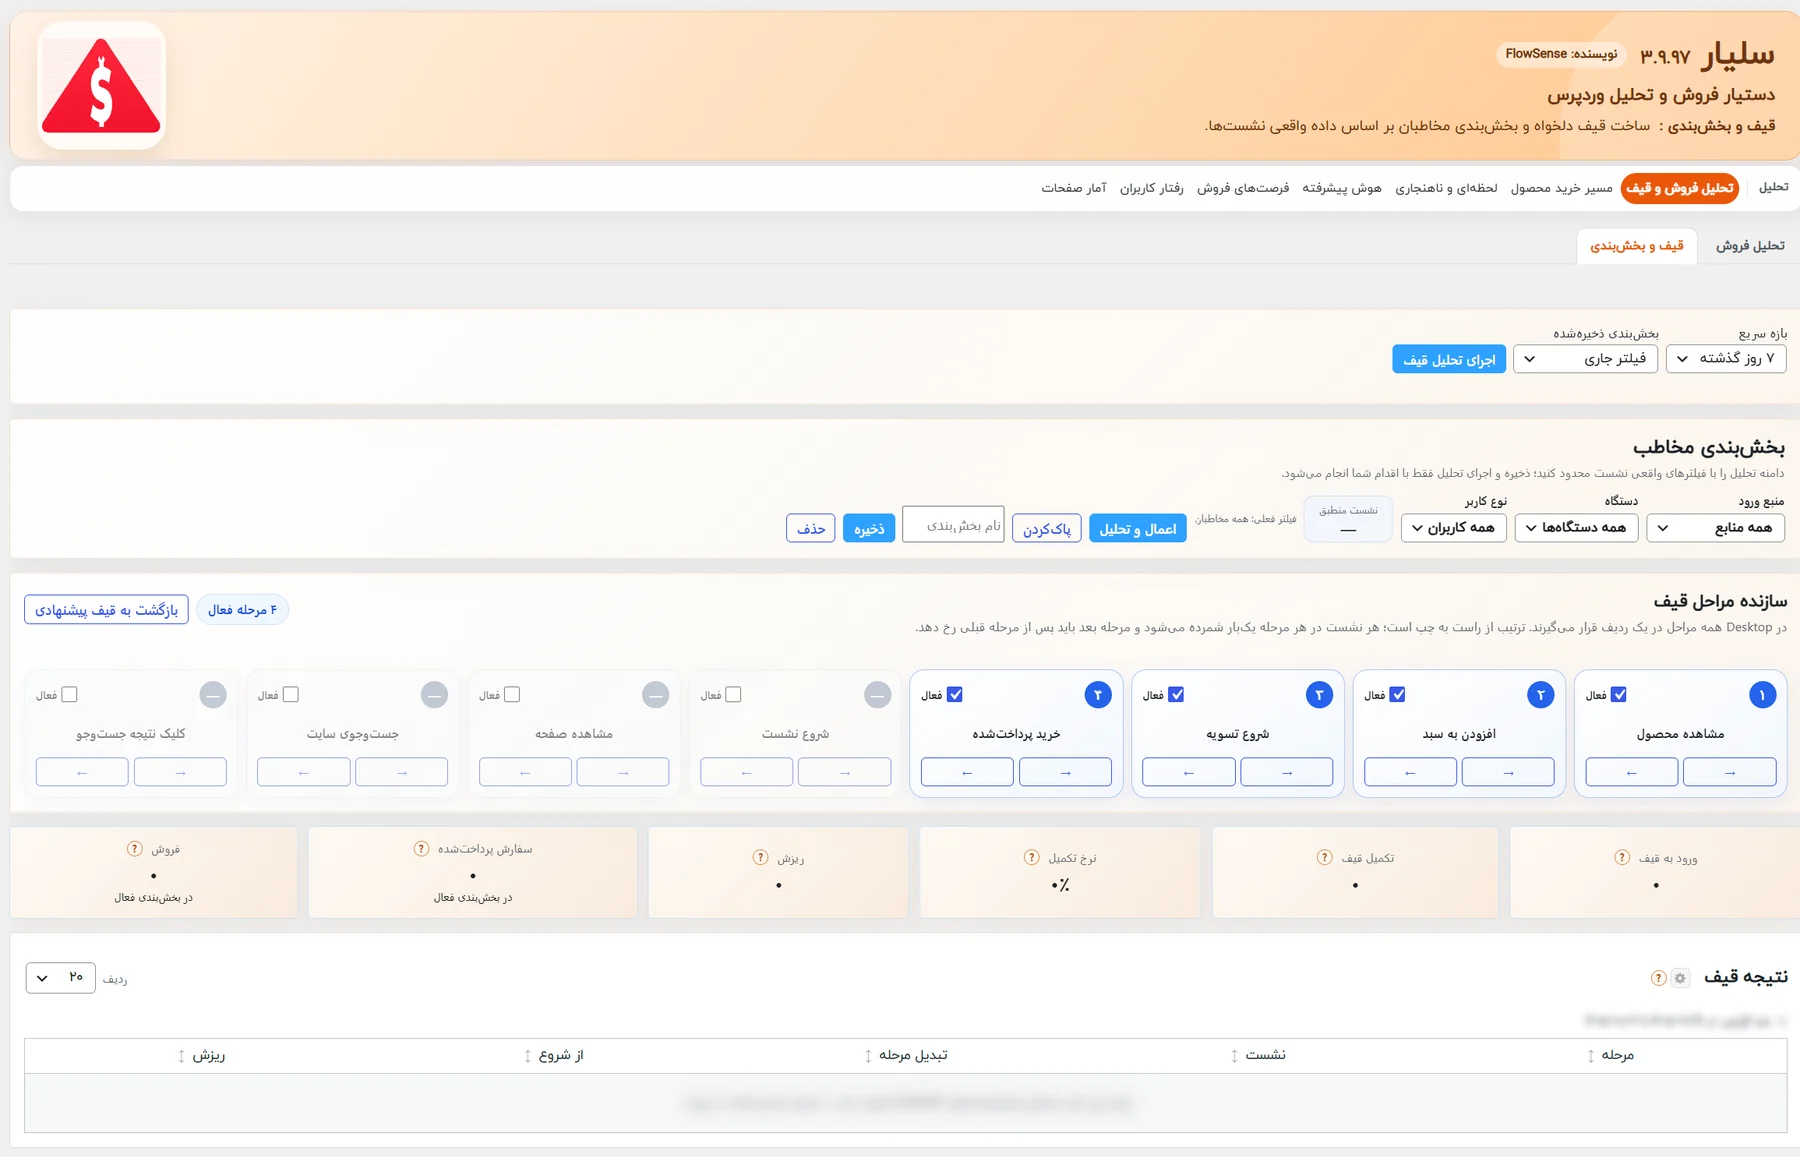Open the ۲۰ rows per page dropdown

click(x=60, y=977)
